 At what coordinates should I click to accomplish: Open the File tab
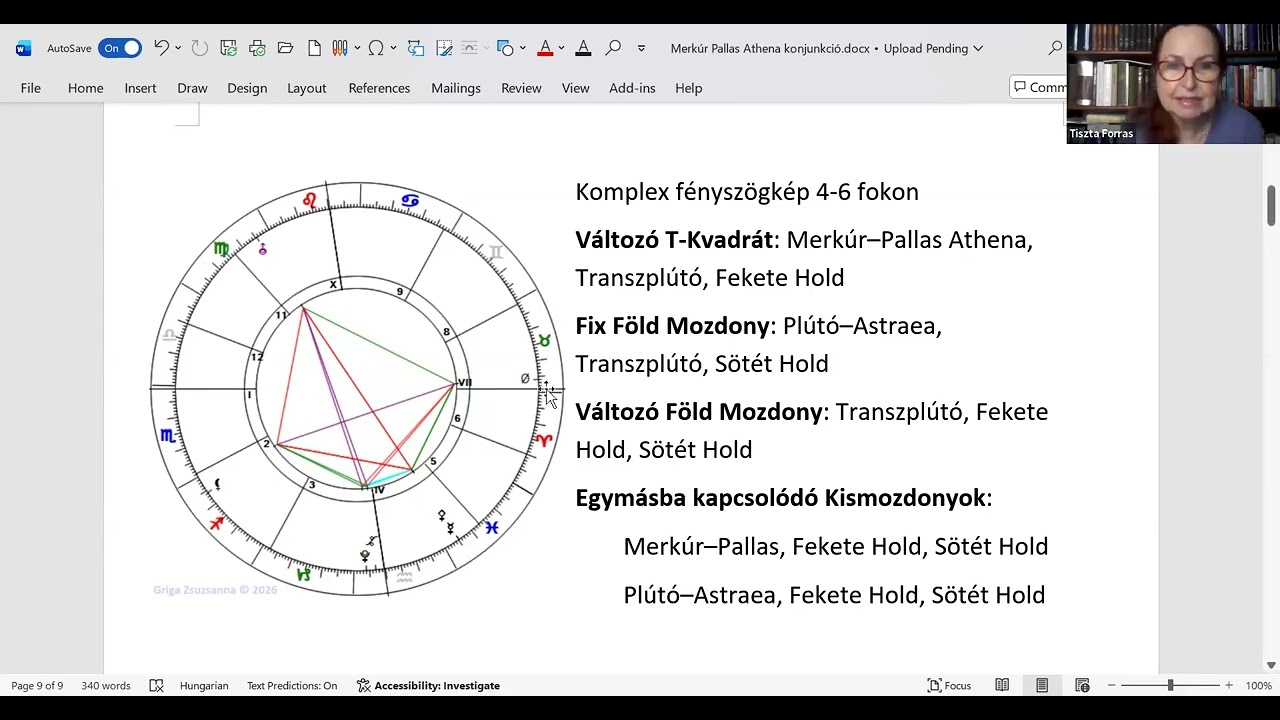point(31,88)
